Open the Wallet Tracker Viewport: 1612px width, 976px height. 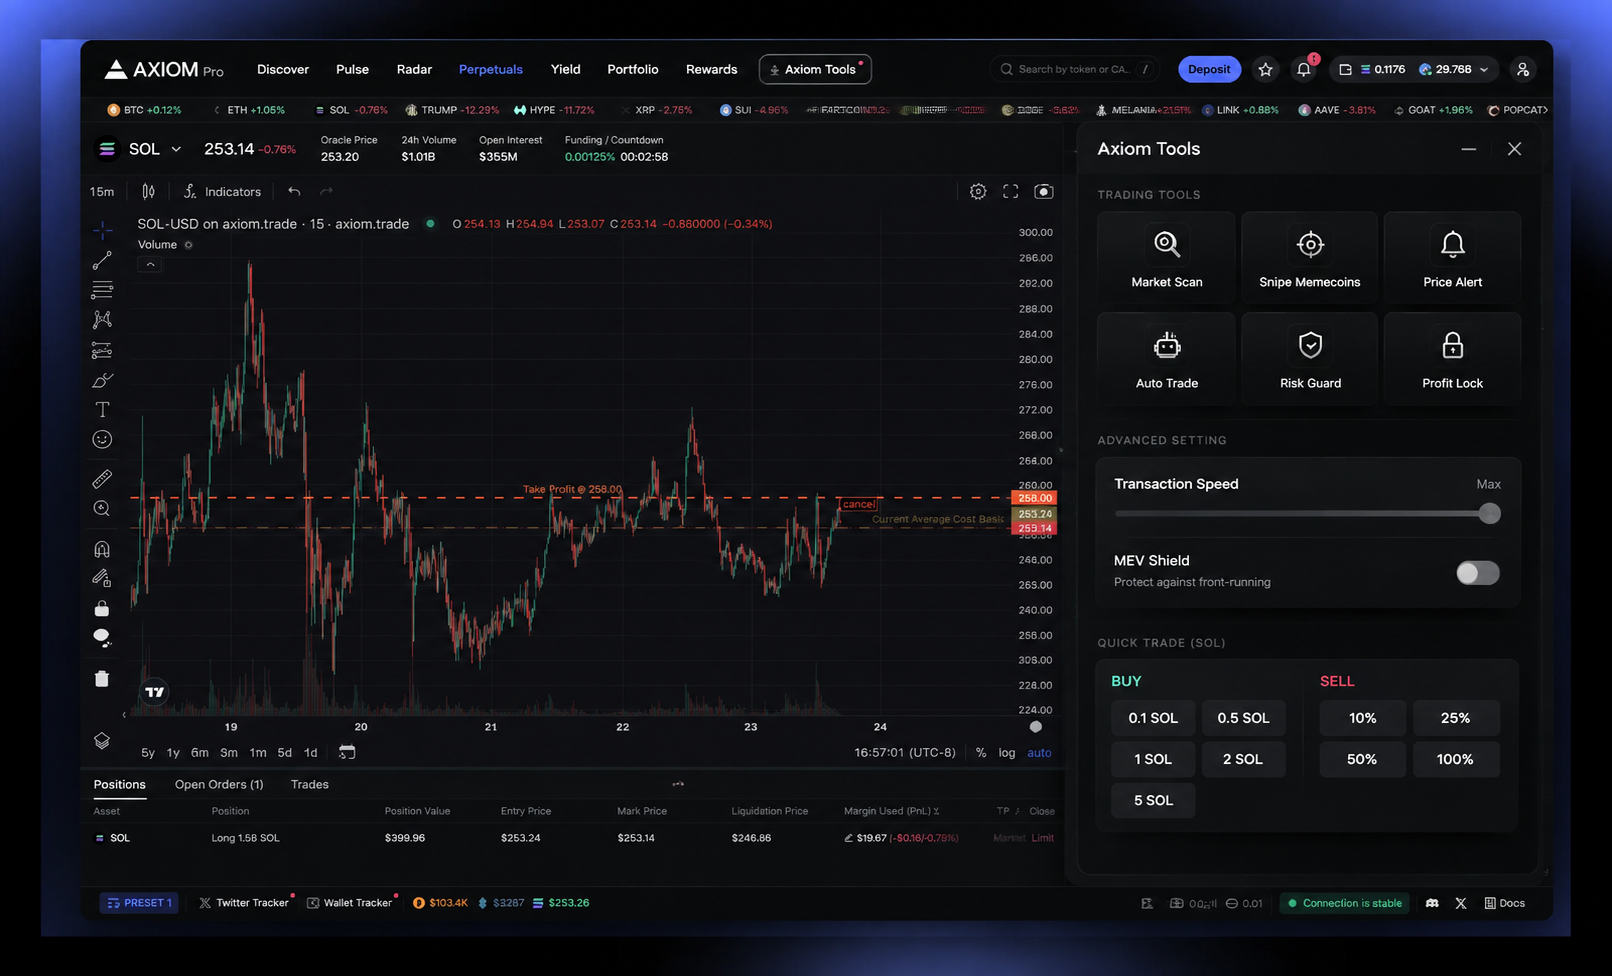pyautogui.click(x=349, y=903)
